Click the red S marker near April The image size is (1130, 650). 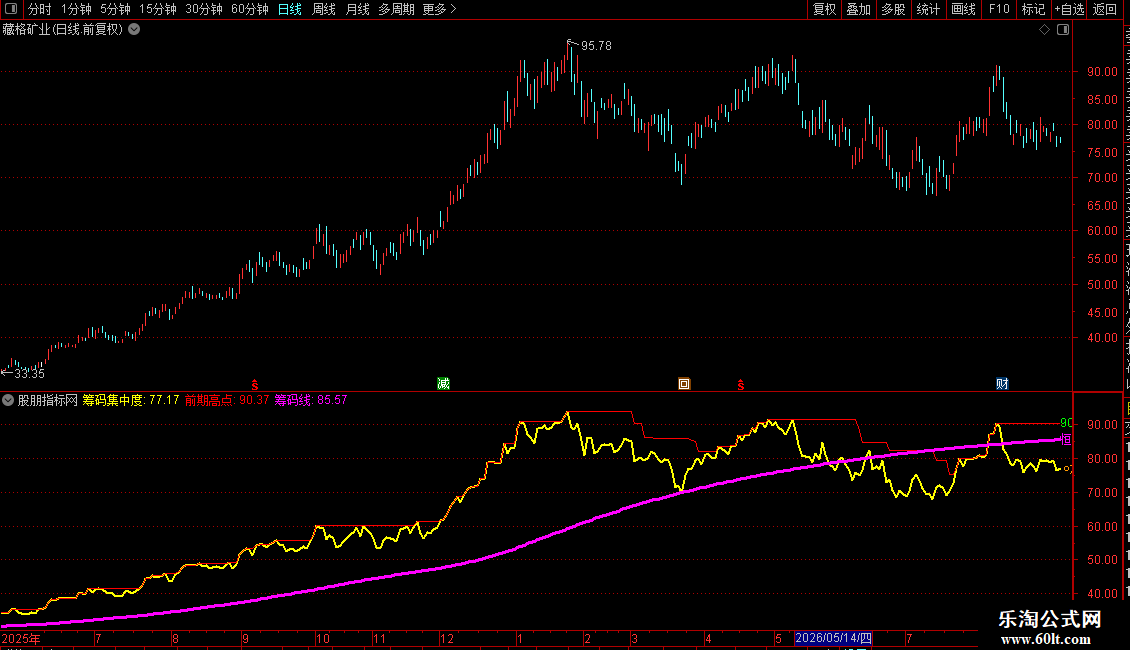coord(740,386)
